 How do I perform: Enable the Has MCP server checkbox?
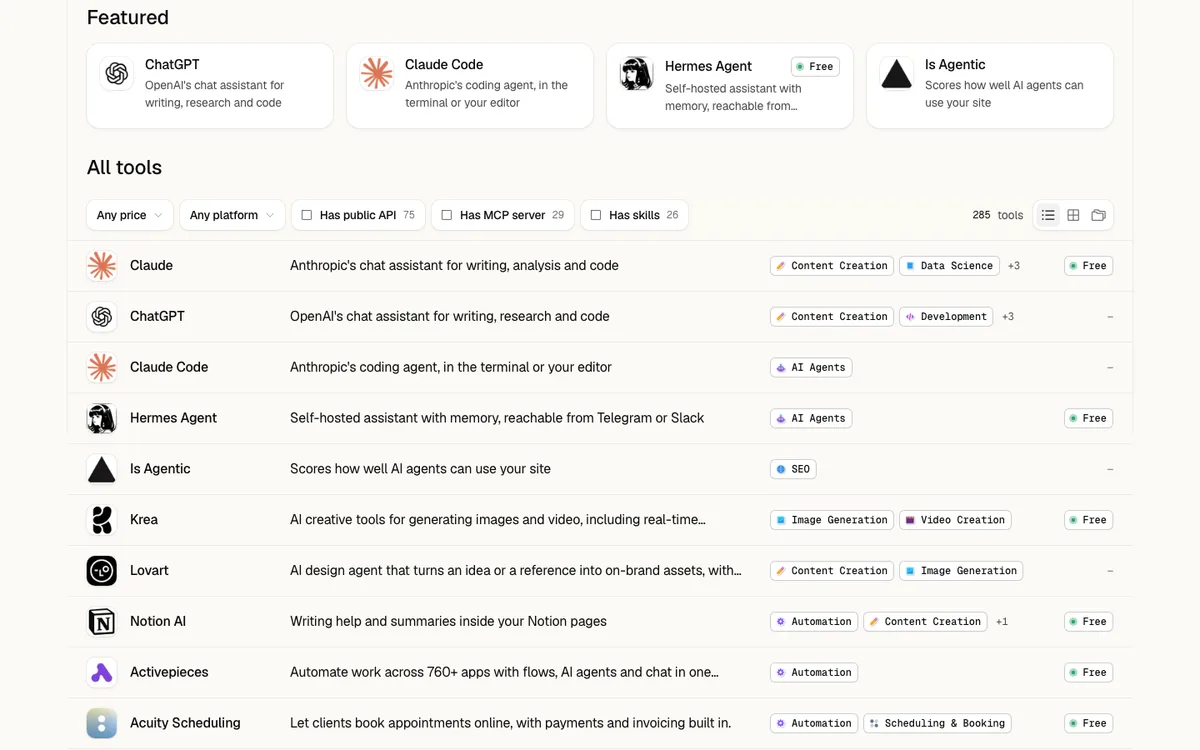click(x=447, y=215)
